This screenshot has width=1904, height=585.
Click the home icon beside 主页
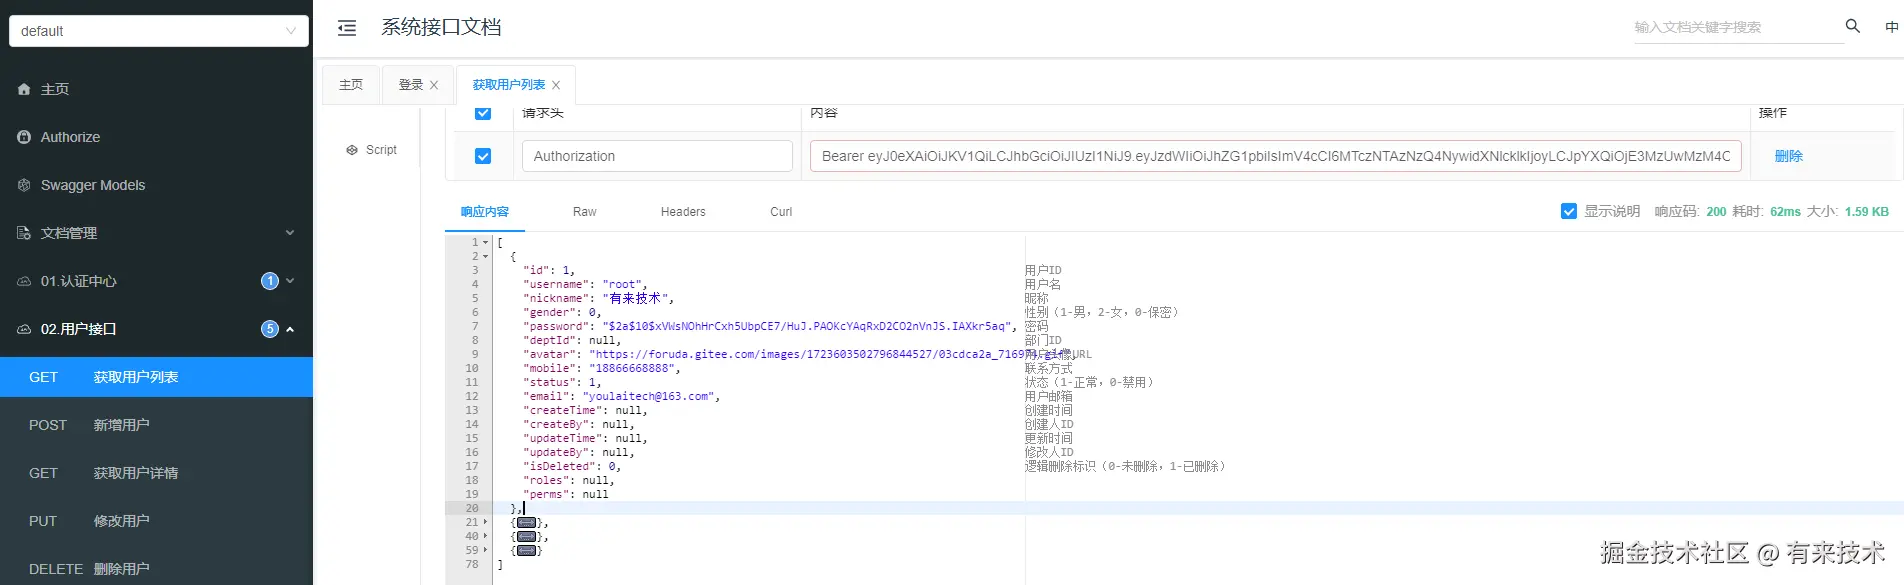coord(24,89)
